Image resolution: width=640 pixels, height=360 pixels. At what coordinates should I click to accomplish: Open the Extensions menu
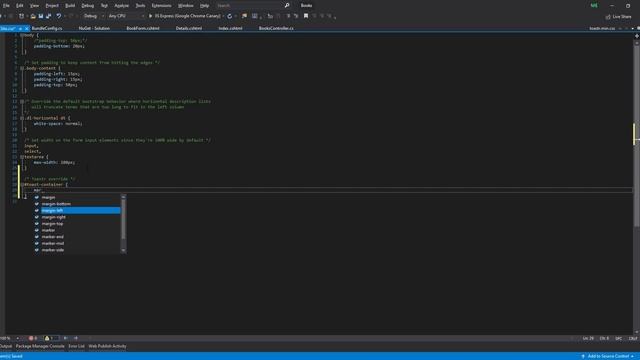point(161,6)
